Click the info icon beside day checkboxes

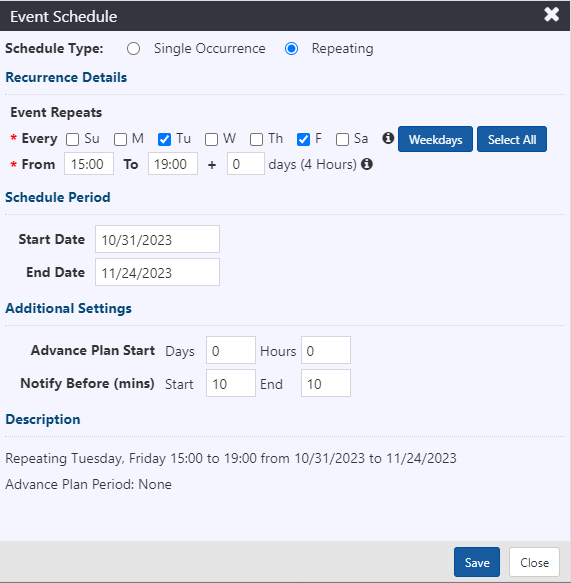pos(388,138)
